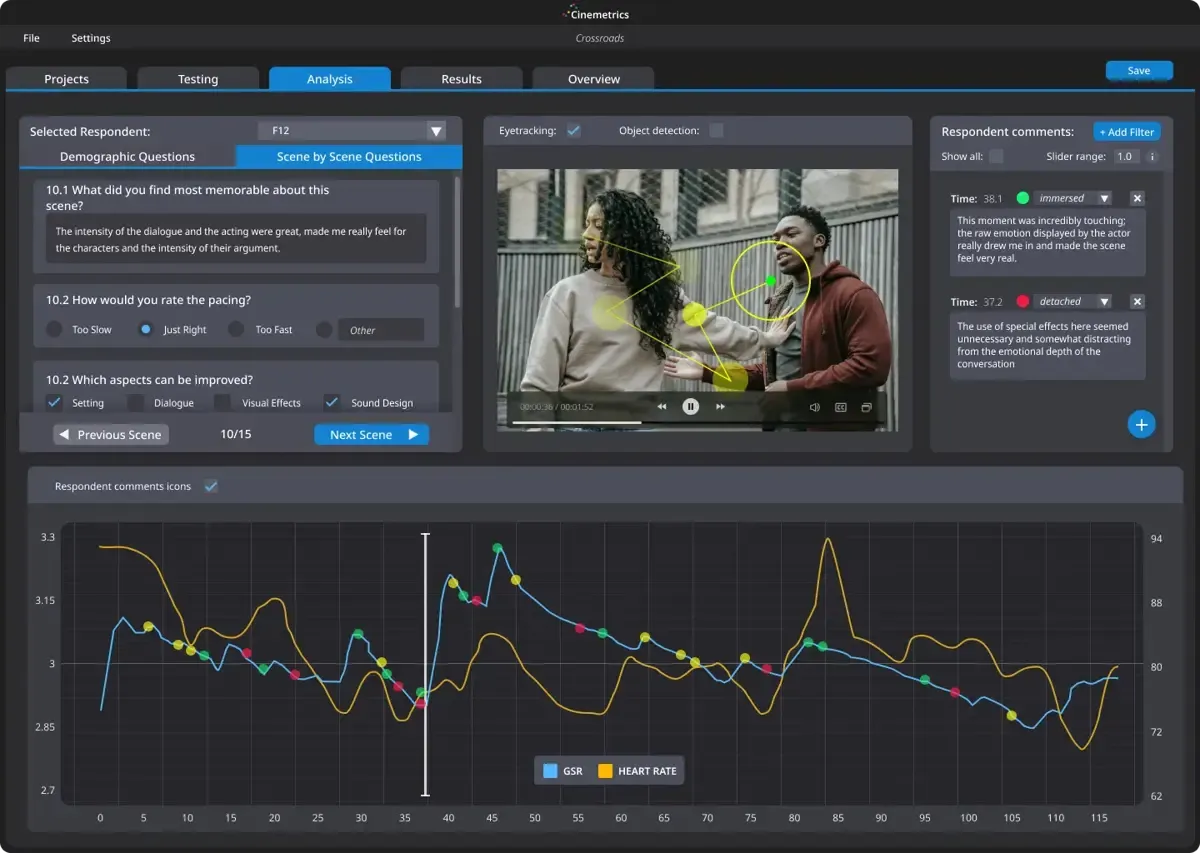1200x853 pixels.
Task: Open the Settings menu
Action: coord(90,38)
